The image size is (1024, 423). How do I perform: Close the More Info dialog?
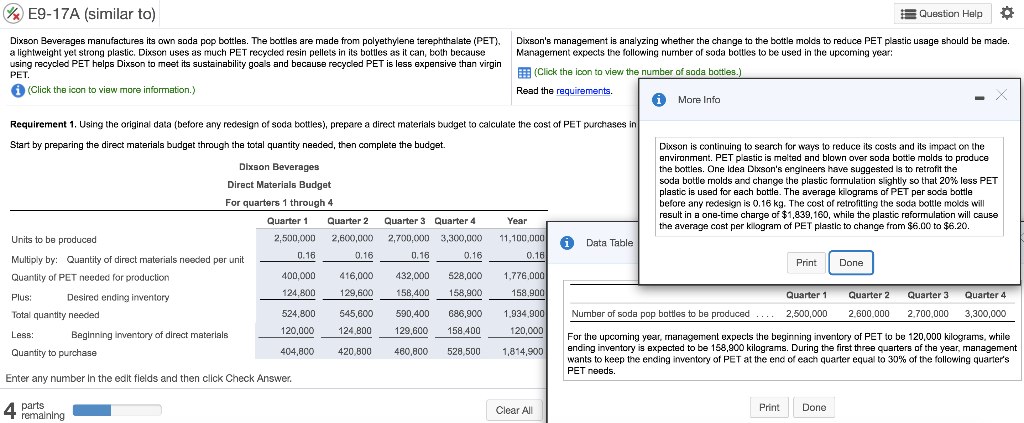pyautogui.click(x=1001, y=95)
